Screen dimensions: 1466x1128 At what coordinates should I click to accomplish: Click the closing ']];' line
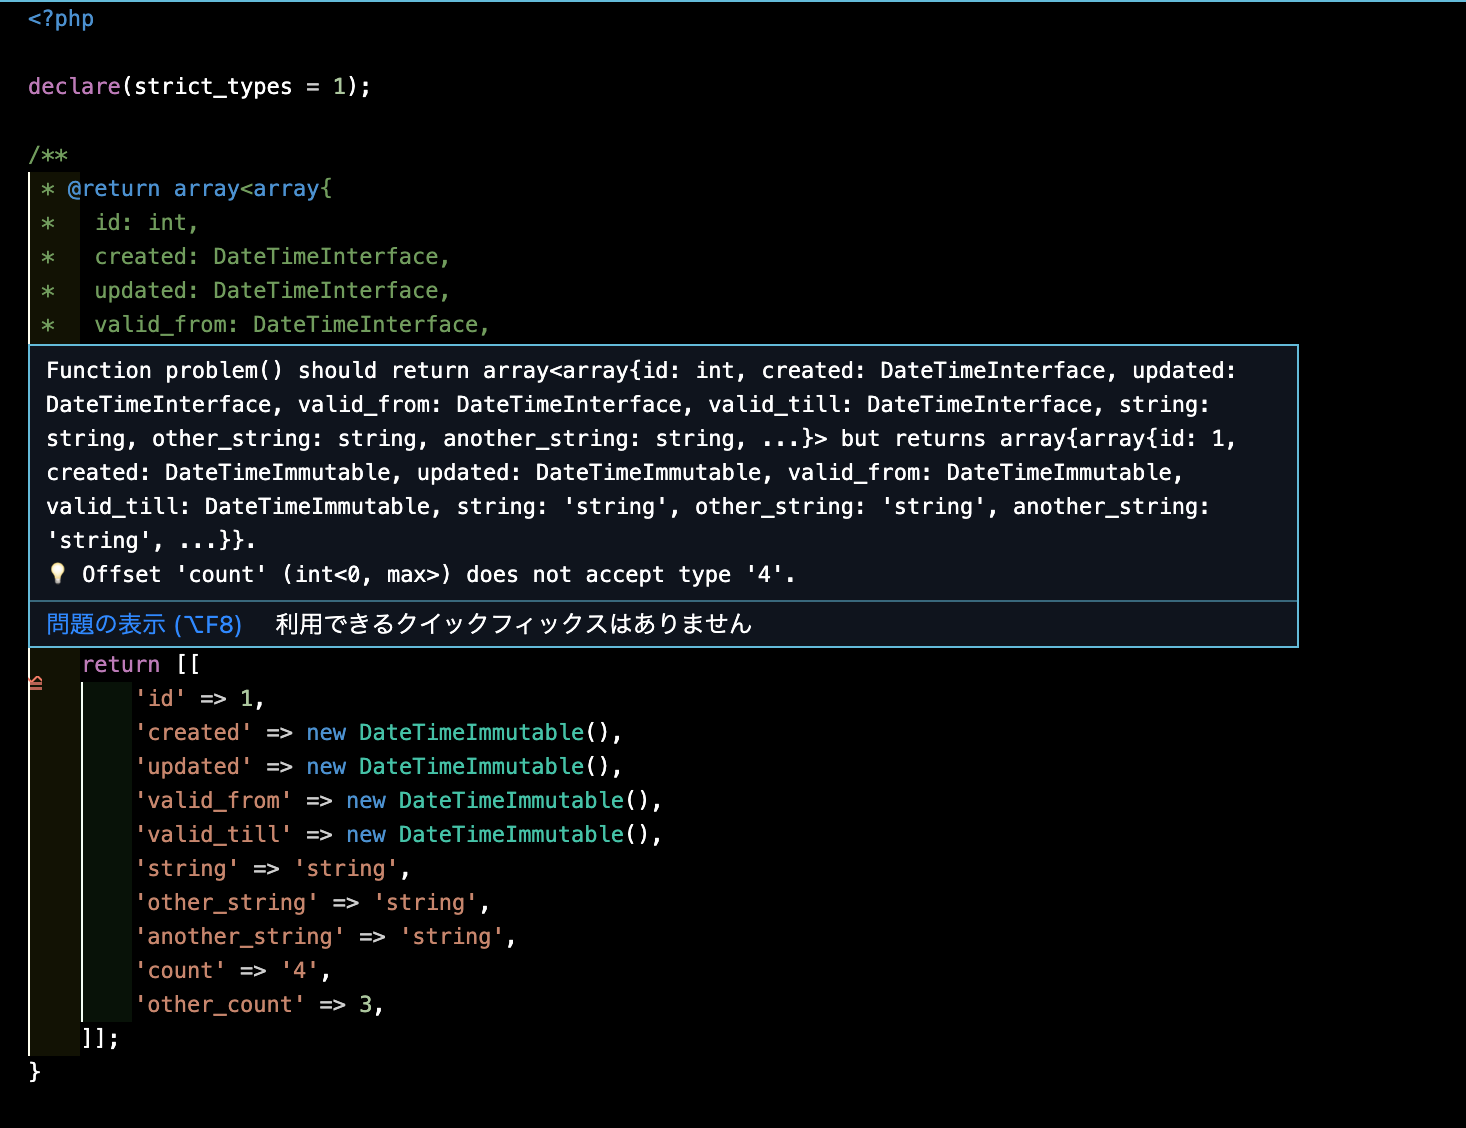click(100, 1039)
